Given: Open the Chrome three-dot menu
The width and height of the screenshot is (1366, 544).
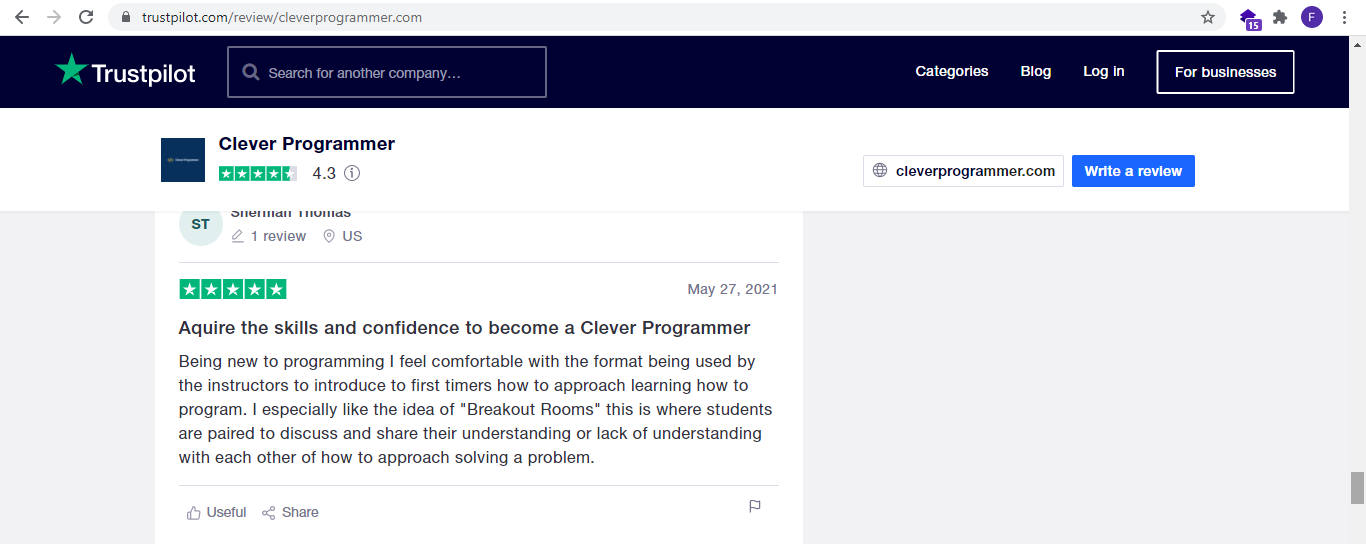Looking at the screenshot, I should [x=1345, y=17].
